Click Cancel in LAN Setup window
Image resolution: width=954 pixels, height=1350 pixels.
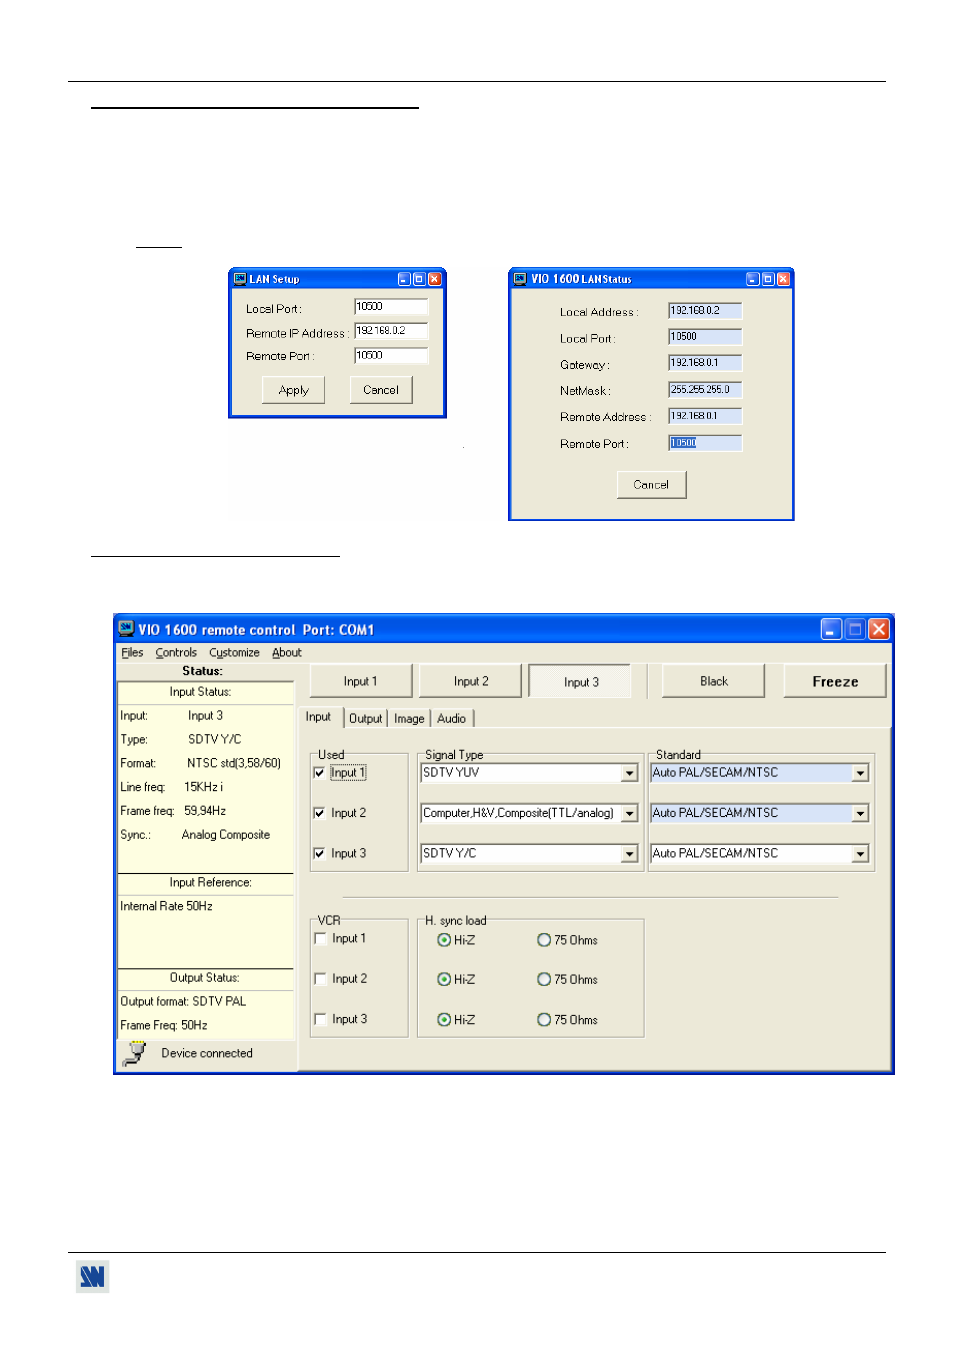381,390
